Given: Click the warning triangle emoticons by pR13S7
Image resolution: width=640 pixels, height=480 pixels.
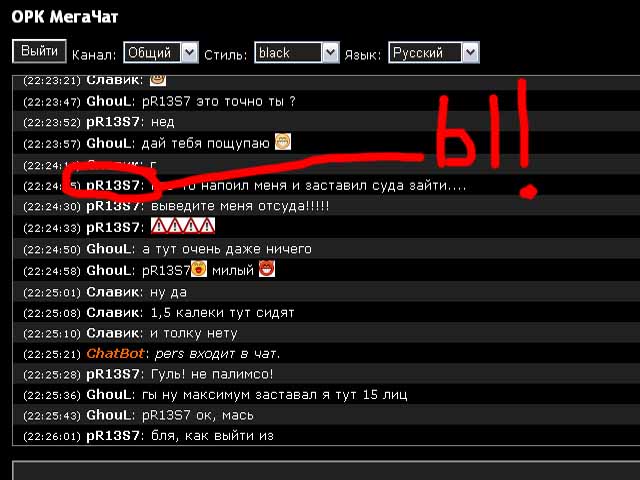Looking at the screenshot, I should (x=183, y=226).
